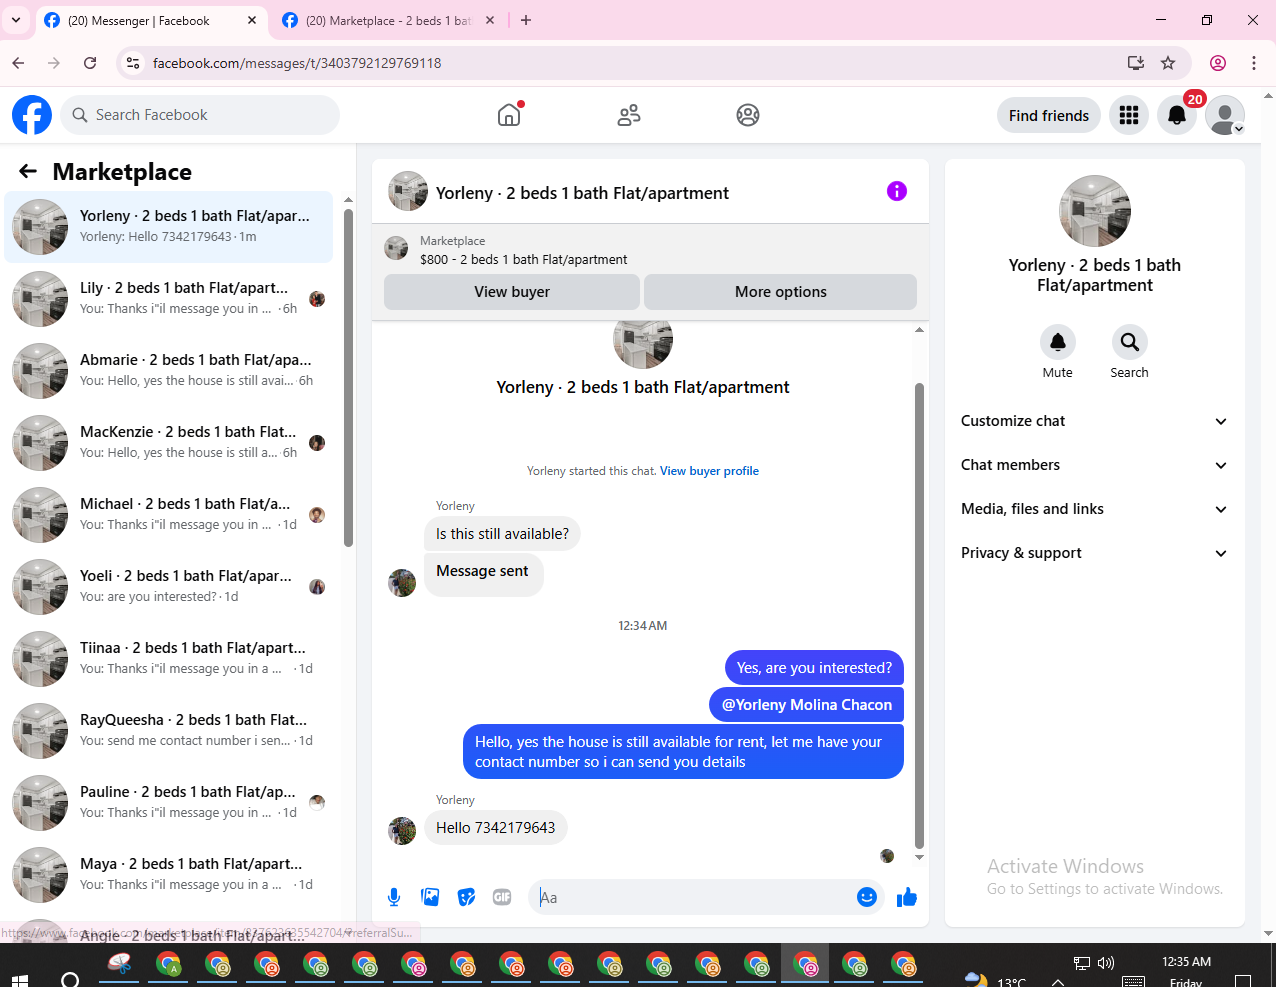Open the View buyer profile link
The image size is (1276, 987).
pyautogui.click(x=709, y=471)
